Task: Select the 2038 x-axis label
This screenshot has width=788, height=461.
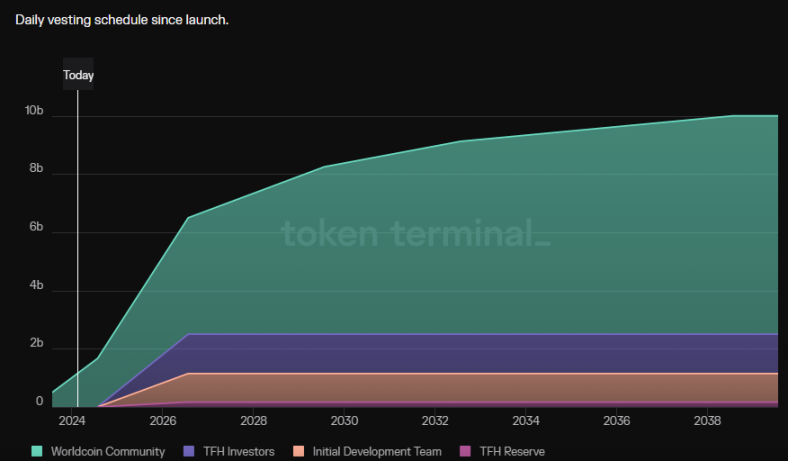Action: pyautogui.click(x=707, y=421)
